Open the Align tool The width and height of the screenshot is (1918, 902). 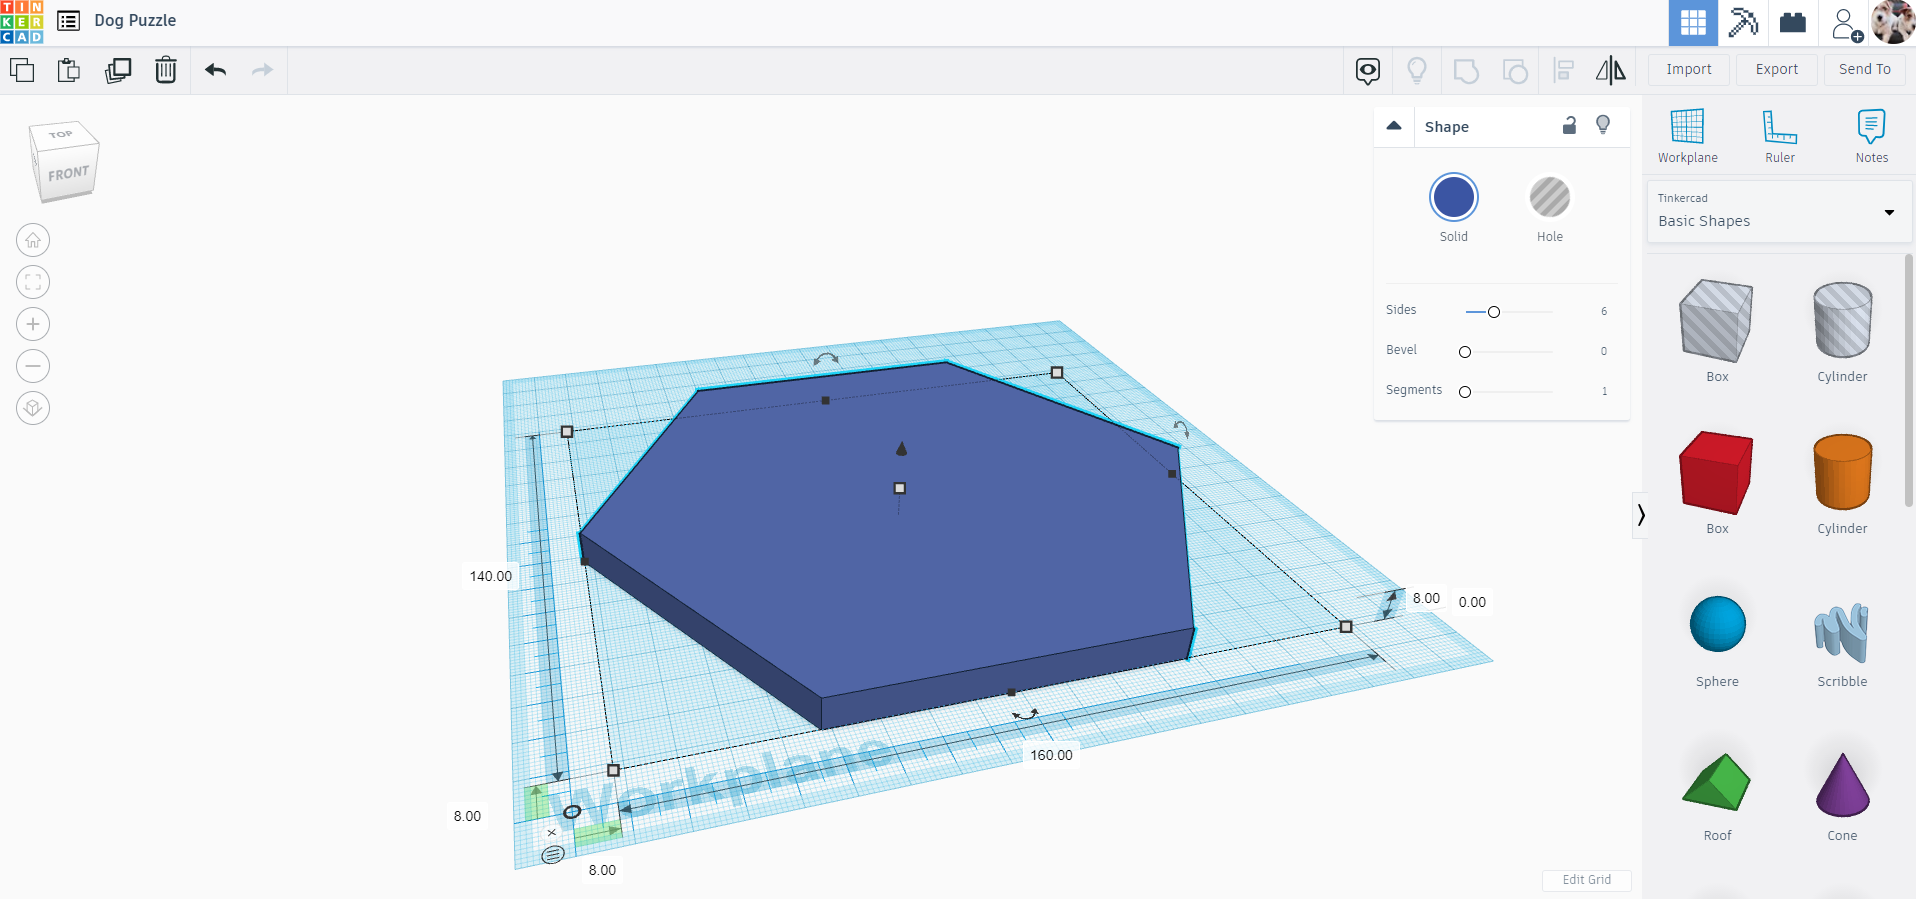(x=1564, y=70)
